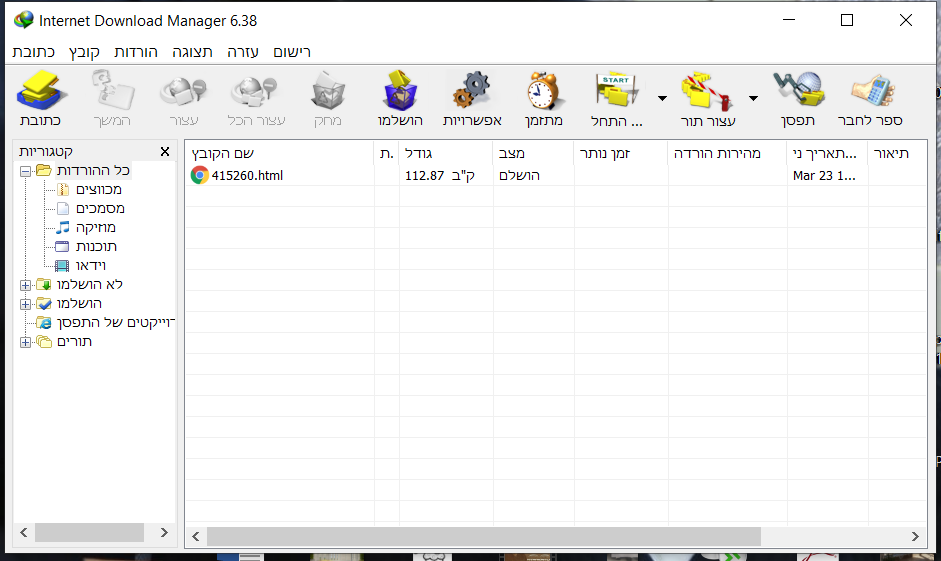Click categories panel scrollbar right arrow
Screen dimensions: 941x561
164,532
